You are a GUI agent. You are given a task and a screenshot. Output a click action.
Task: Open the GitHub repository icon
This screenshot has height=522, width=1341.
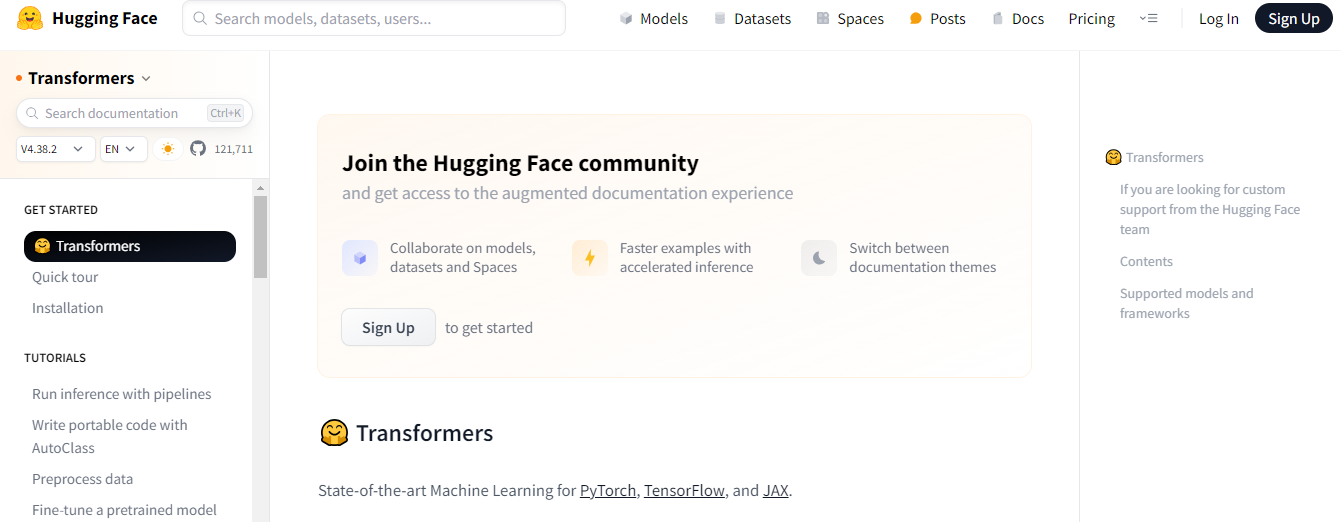pos(198,149)
